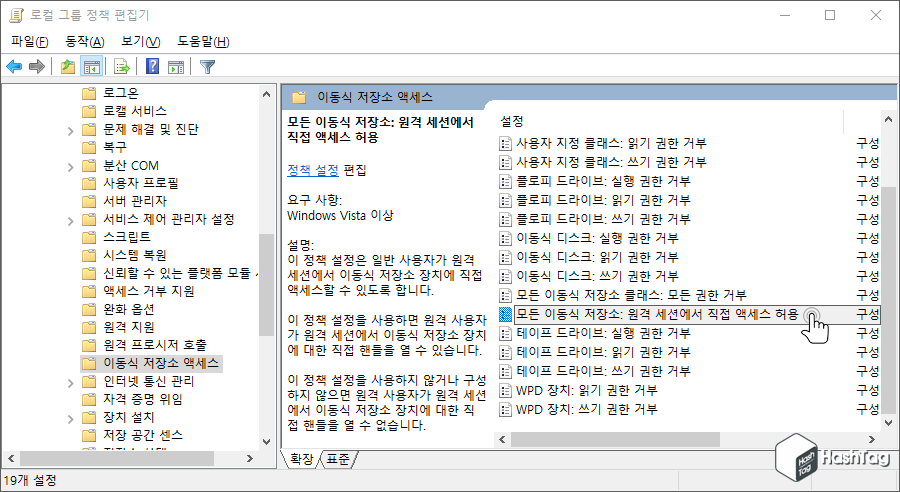900x492 pixels.
Task: Click the 복구 folder icon
Action: [x=89, y=147]
